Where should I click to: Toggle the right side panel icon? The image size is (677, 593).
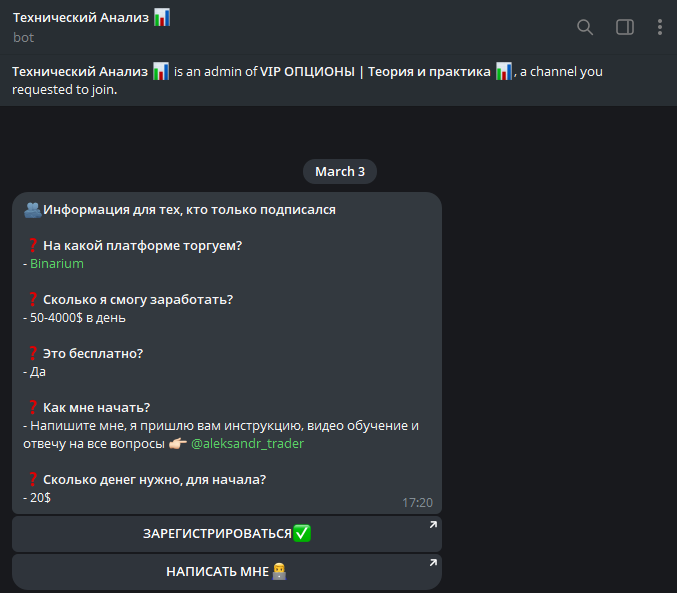[x=625, y=27]
